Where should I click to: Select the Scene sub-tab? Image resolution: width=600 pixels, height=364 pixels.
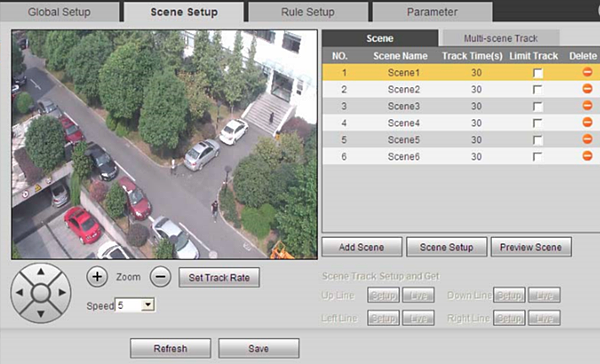pos(380,38)
